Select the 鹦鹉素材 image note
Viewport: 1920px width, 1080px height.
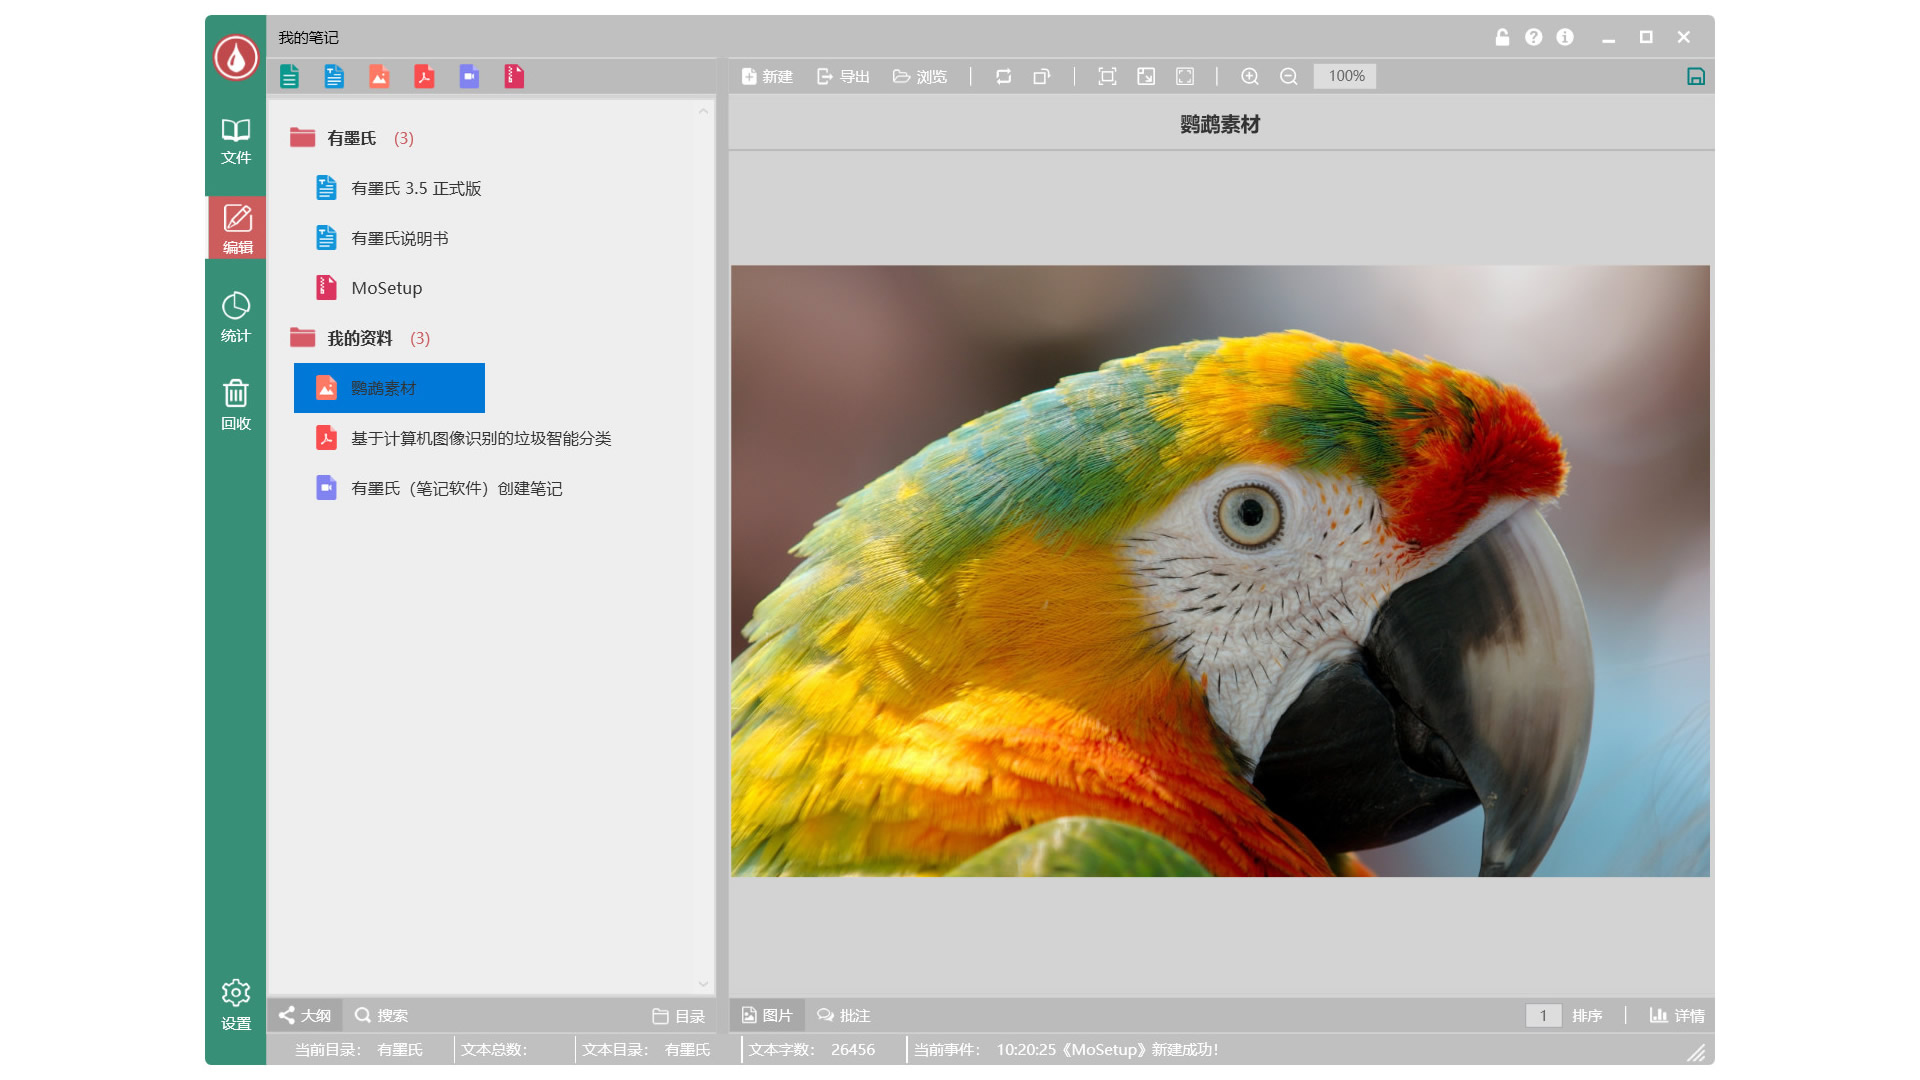[x=389, y=388]
